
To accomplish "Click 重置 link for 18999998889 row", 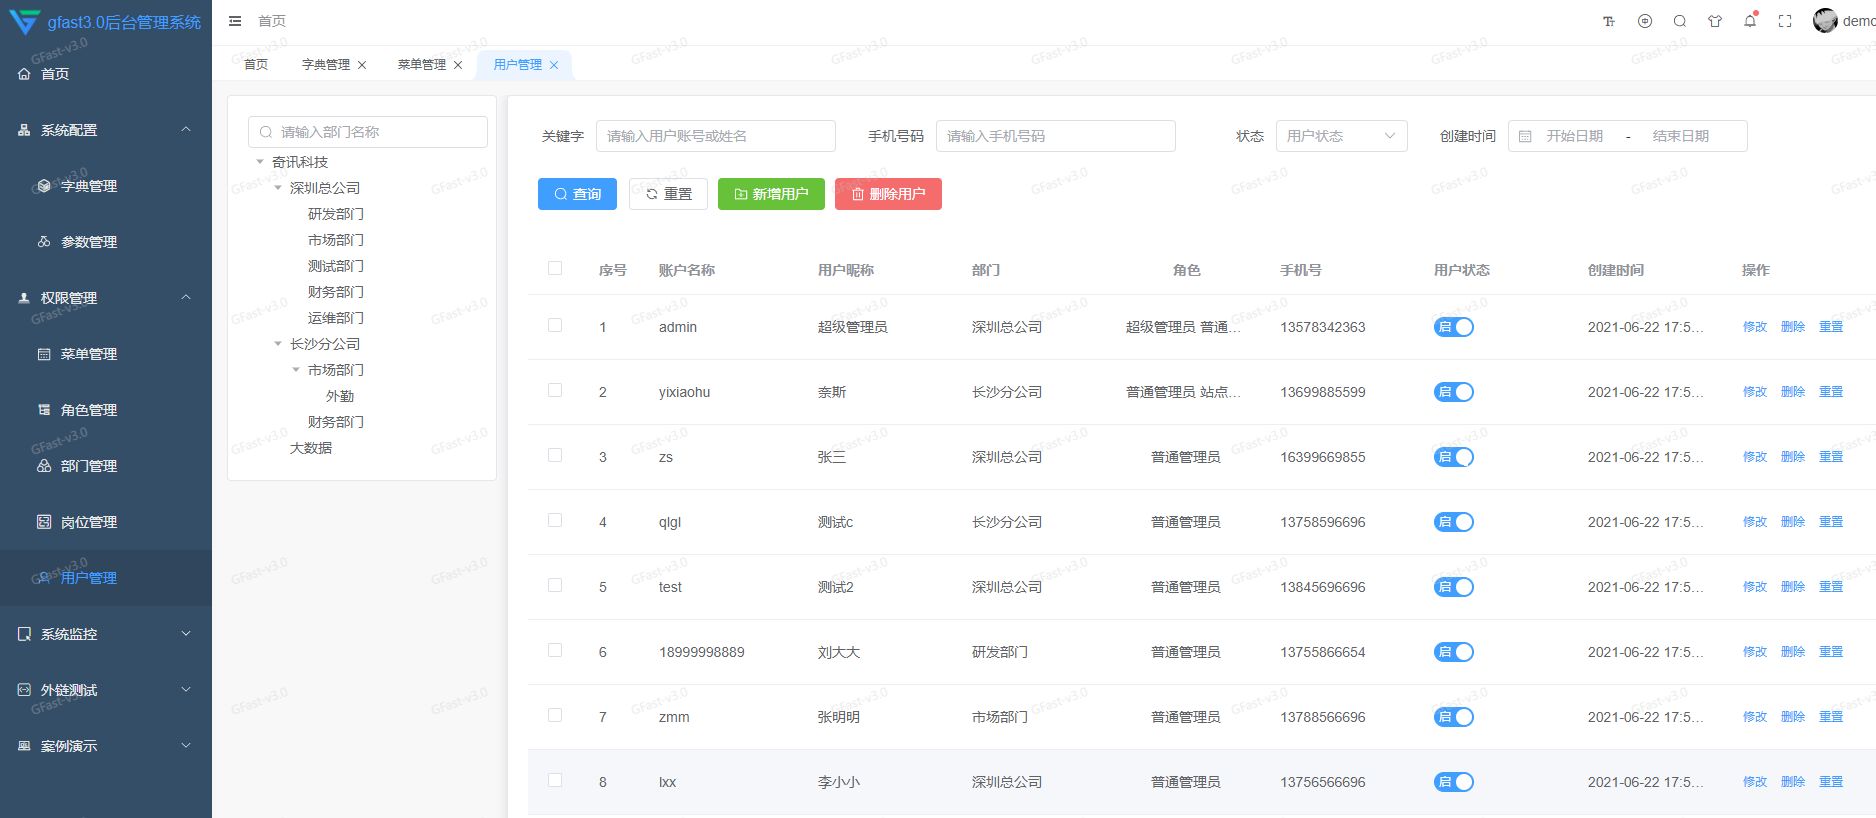I will coord(1831,652).
